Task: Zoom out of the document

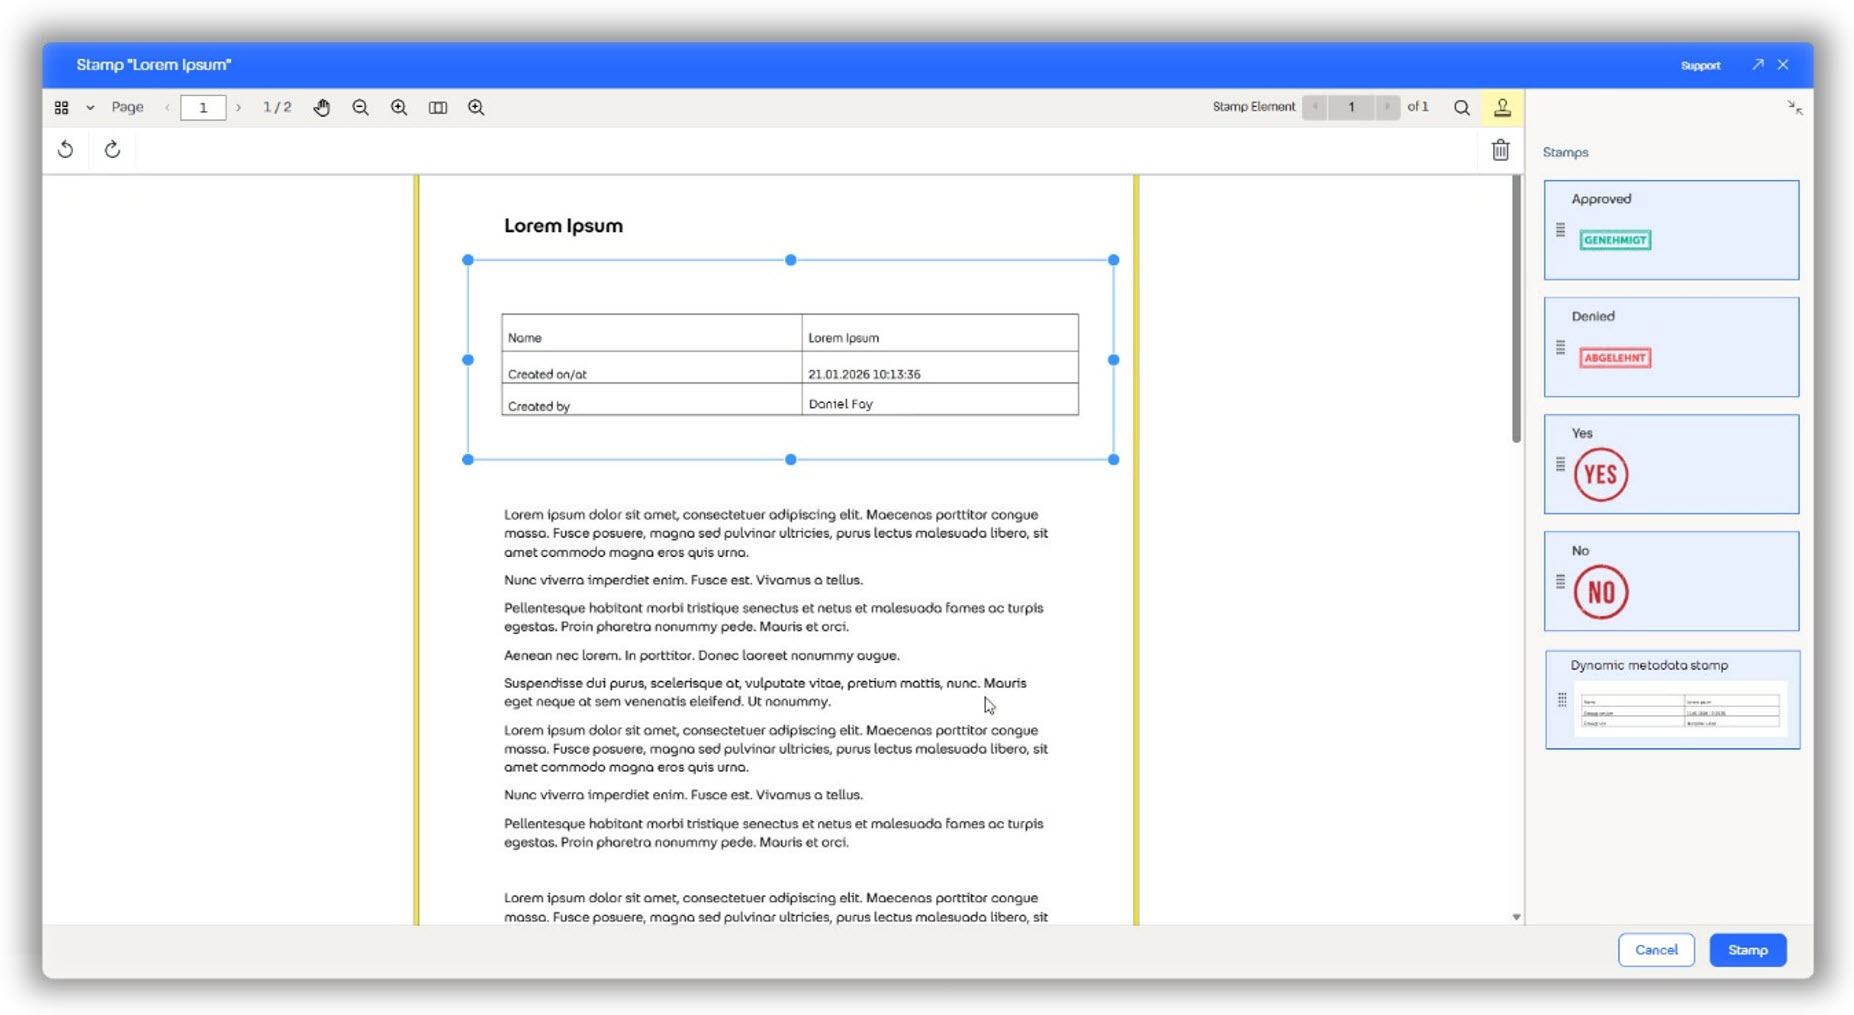Action: (x=361, y=107)
